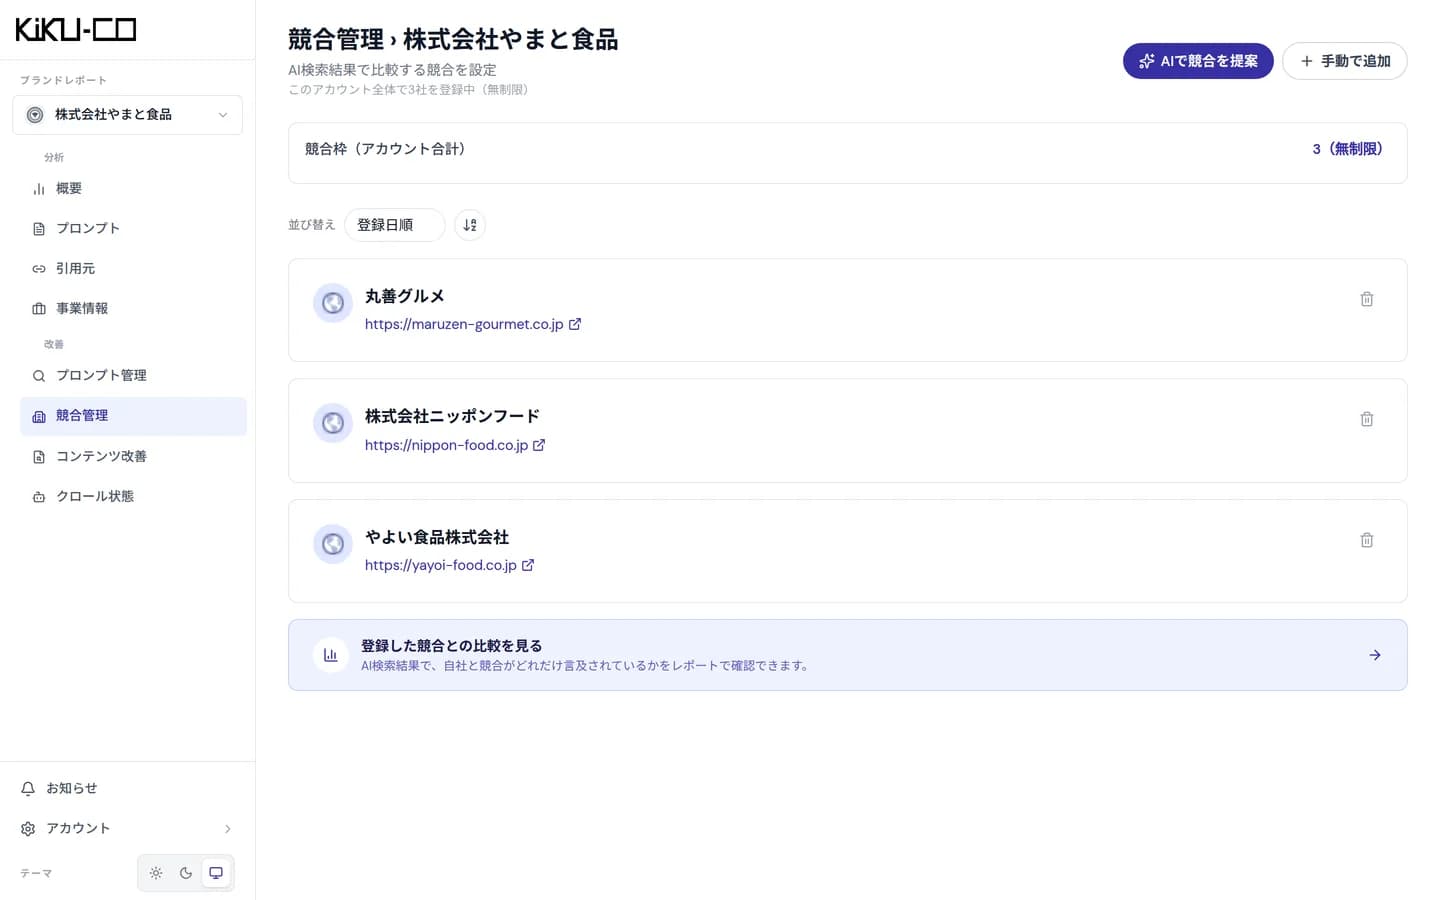Click the 競合管理 building icon
This screenshot has height=900, width=1440.
39,416
